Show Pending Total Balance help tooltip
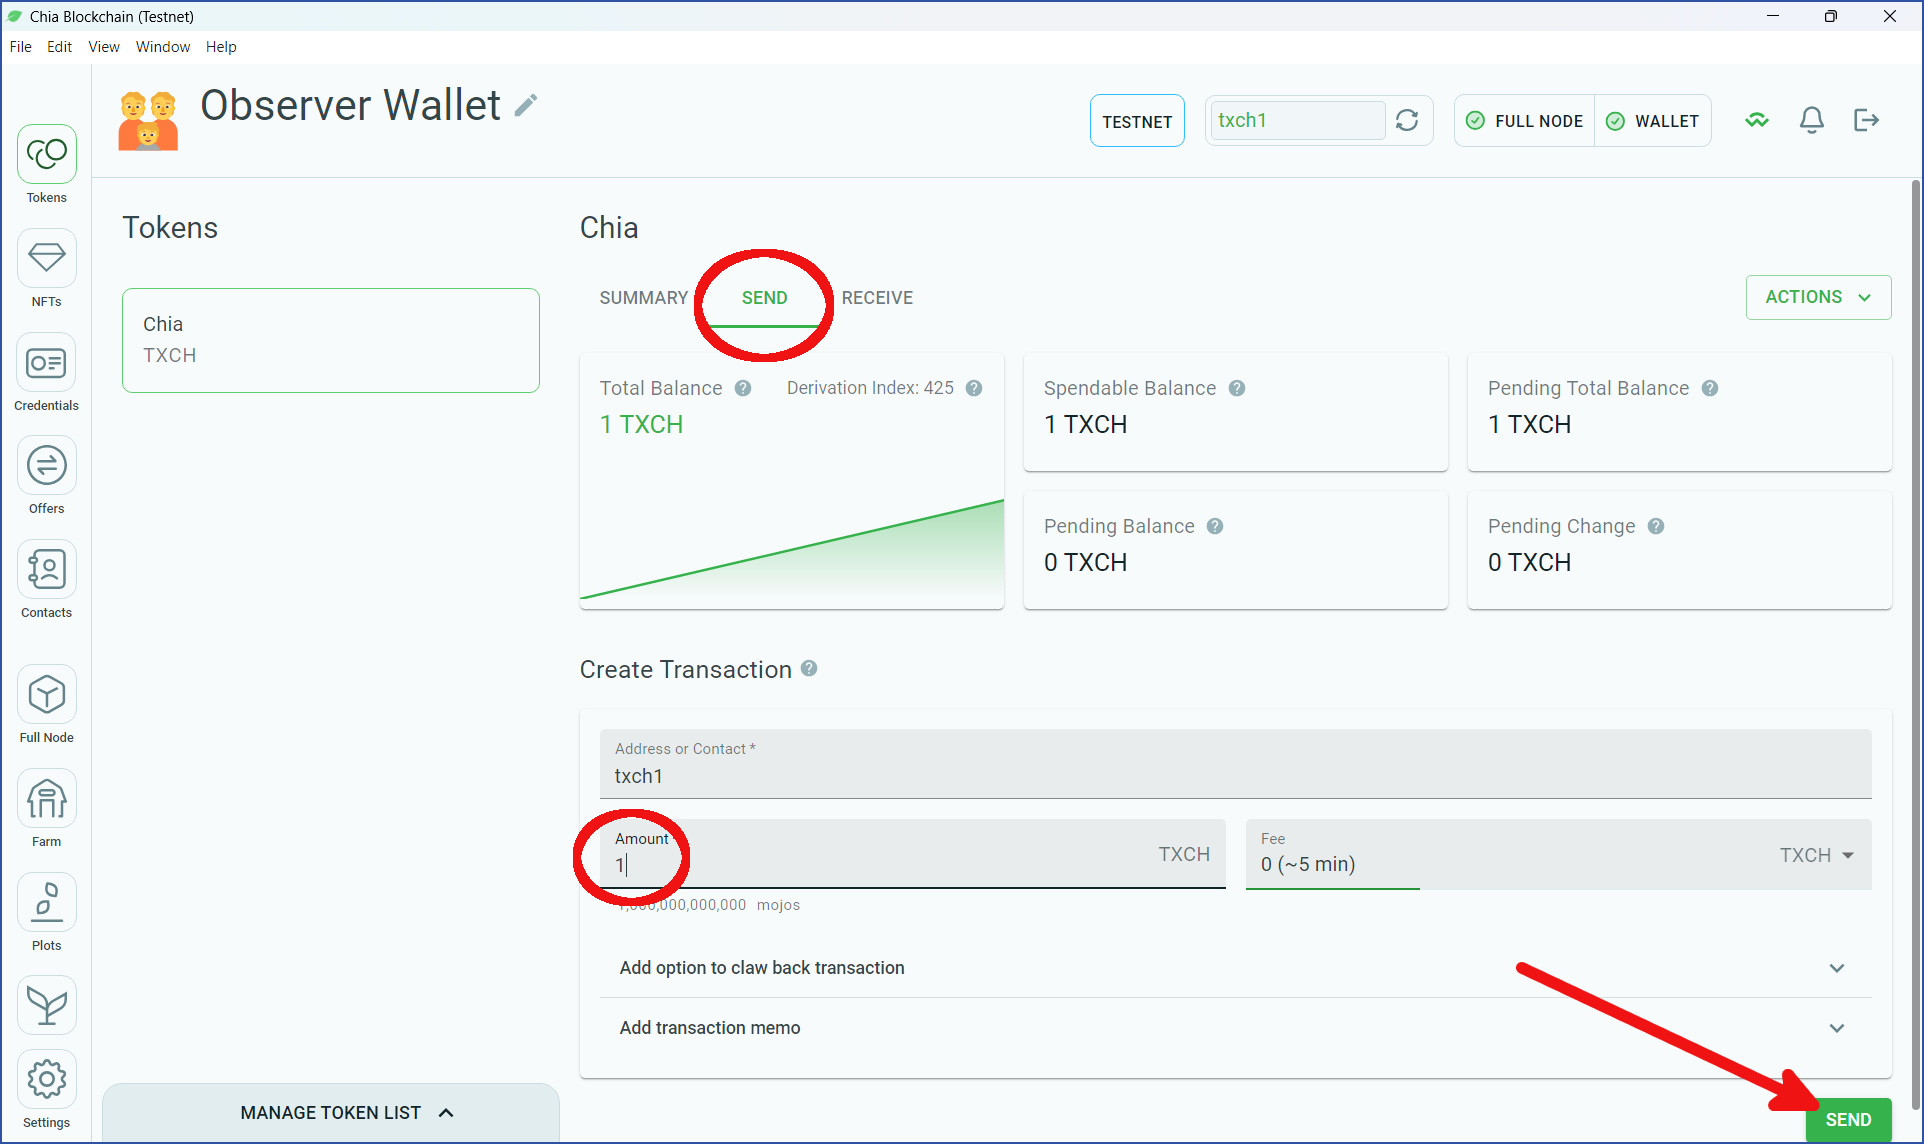 [1710, 388]
